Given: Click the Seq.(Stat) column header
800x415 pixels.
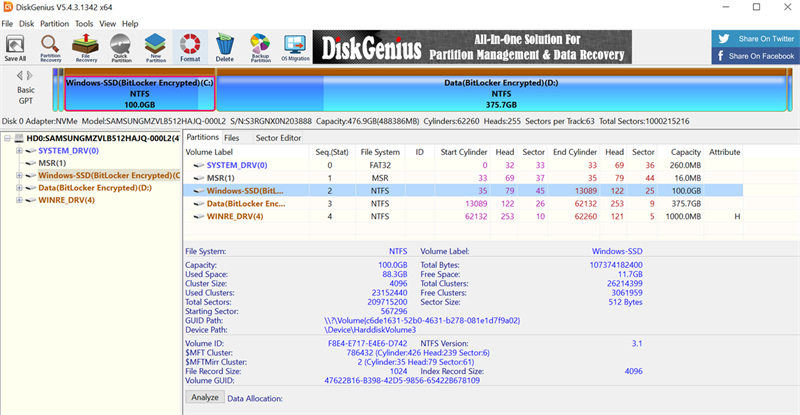Looking at the screenshot, I should click(x=332, y=152).
